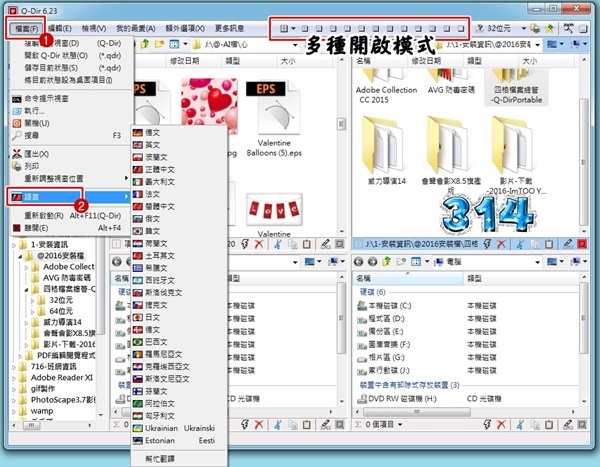Screen dimensions: 600x467
Task: Expand the 重新調整視窗位置 submenu
Action: tap(70, 178)
